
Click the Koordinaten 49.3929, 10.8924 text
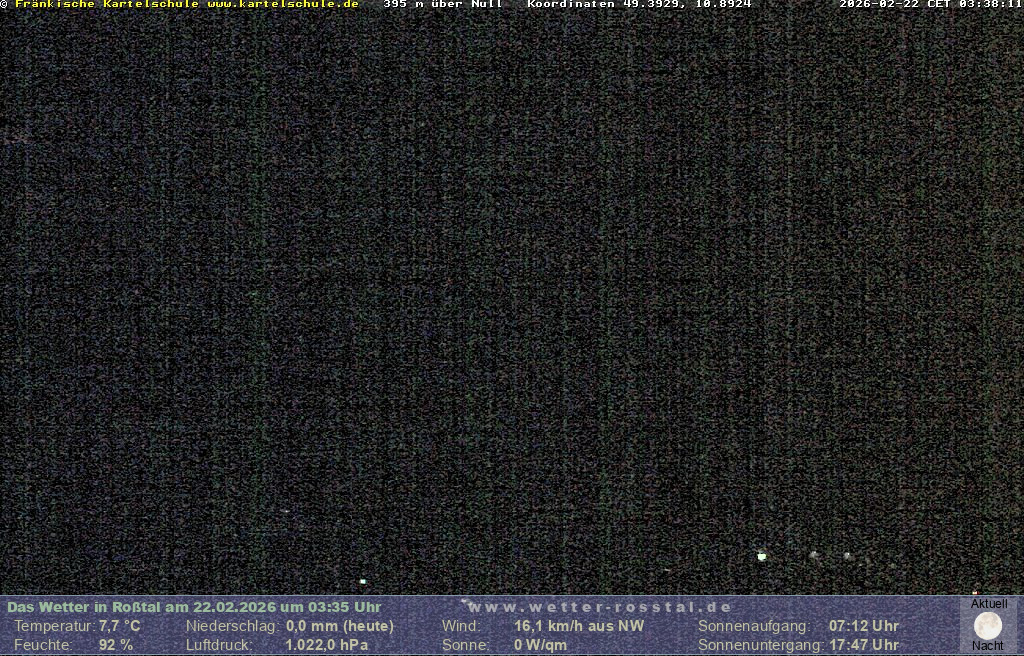click(x=639, y=4)
